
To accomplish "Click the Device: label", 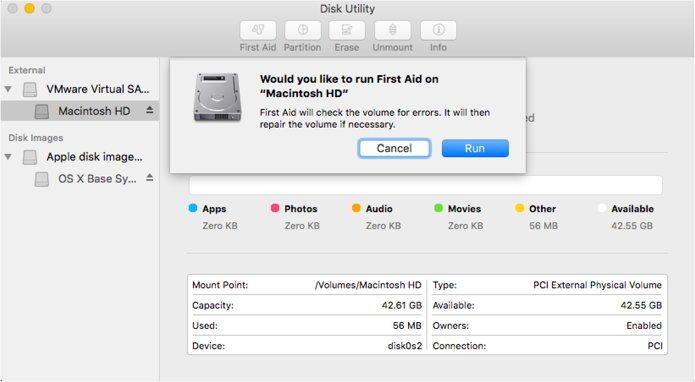I will point(208,346).
